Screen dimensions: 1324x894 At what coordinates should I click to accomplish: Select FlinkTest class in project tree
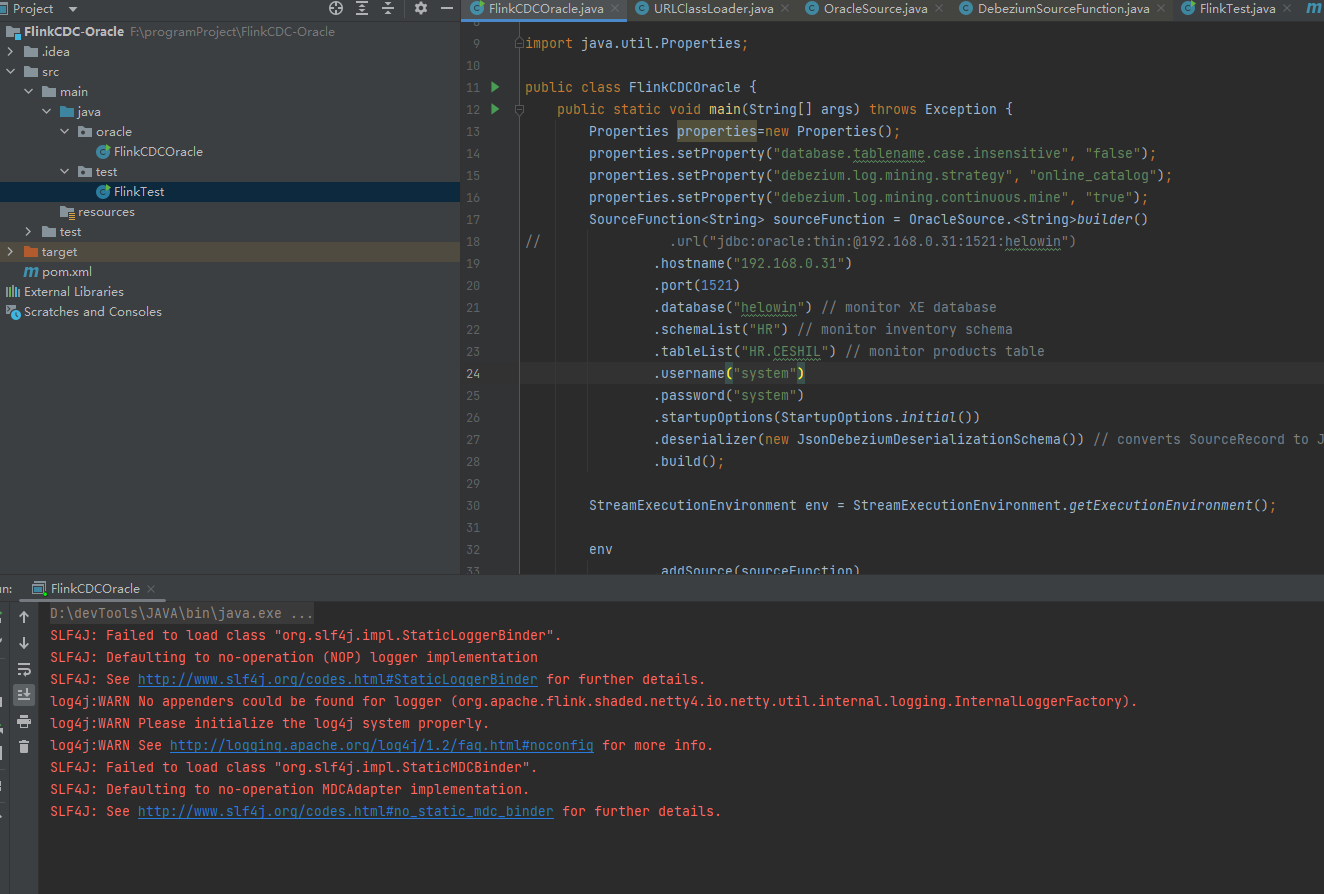tap(139, 192)
